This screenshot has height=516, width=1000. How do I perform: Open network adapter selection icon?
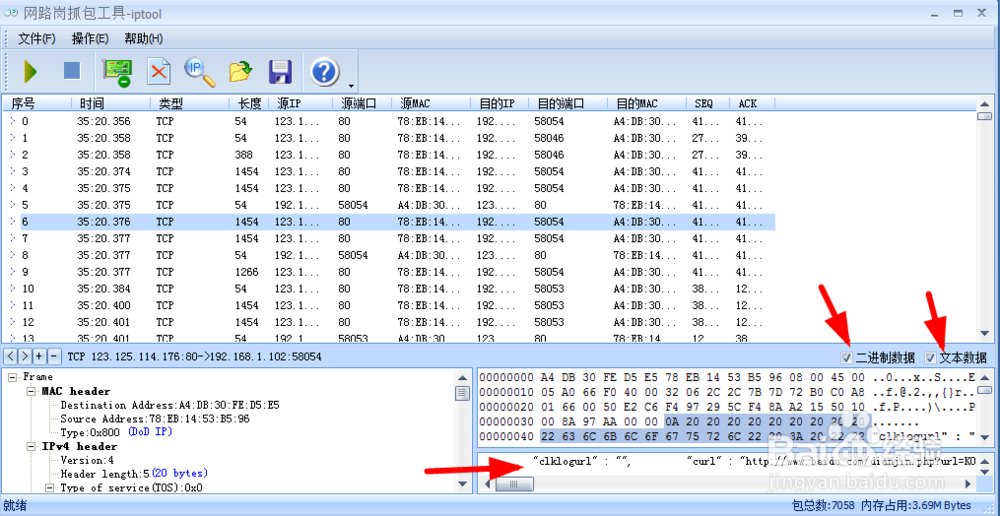[x=117, y=71]
